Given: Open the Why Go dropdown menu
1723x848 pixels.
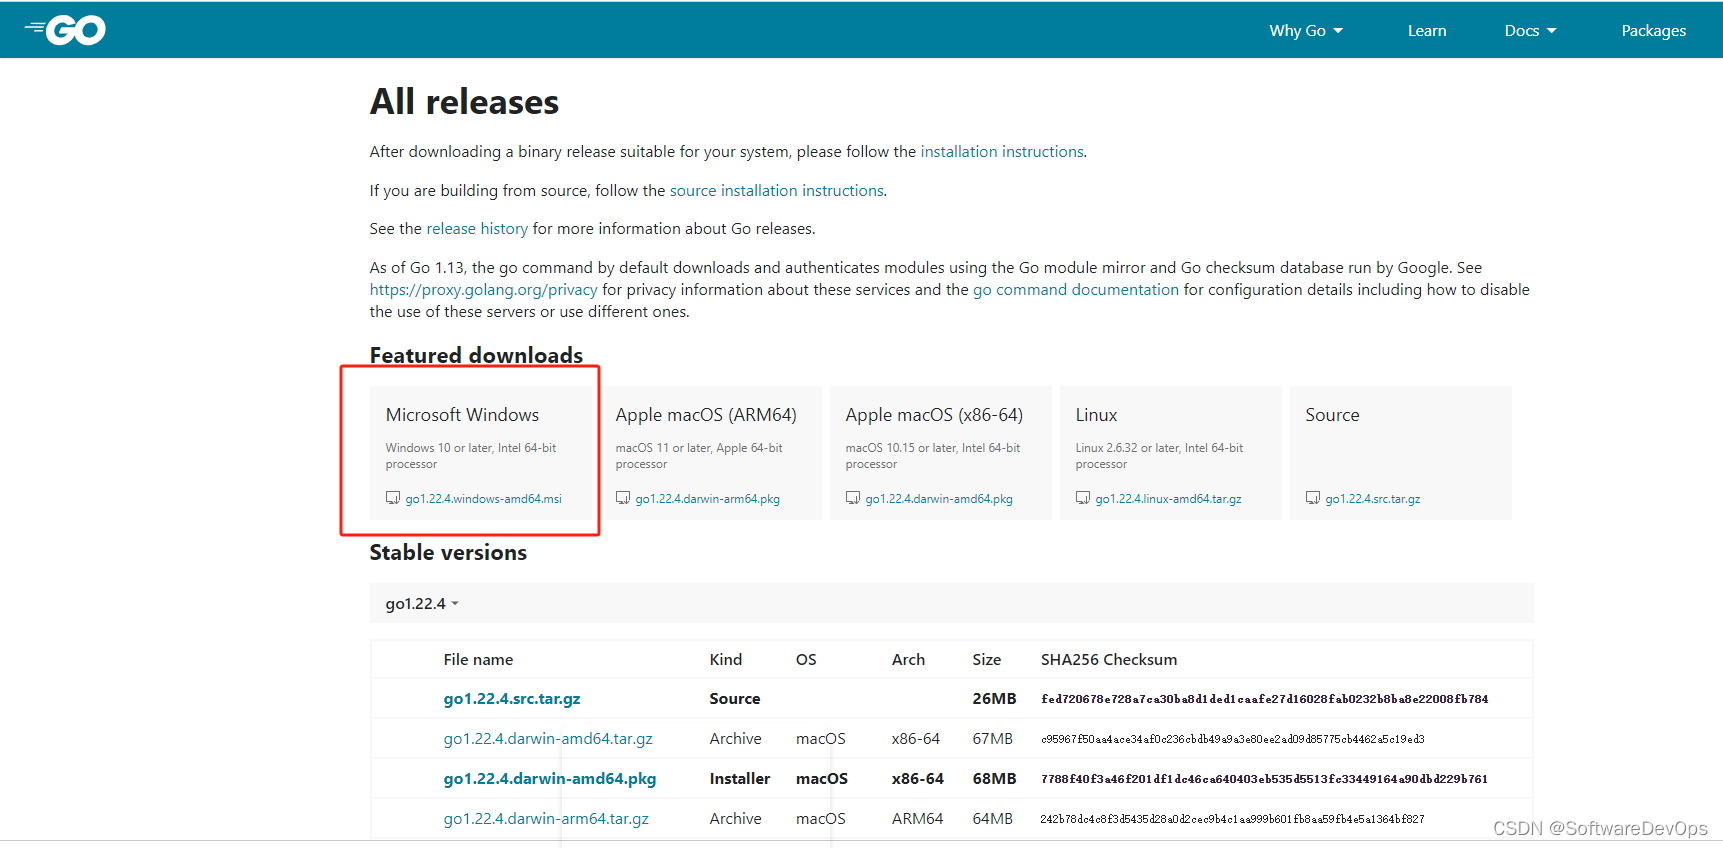Looking at the screenshot, I should pyautogui.click(x=1306, y=31).
